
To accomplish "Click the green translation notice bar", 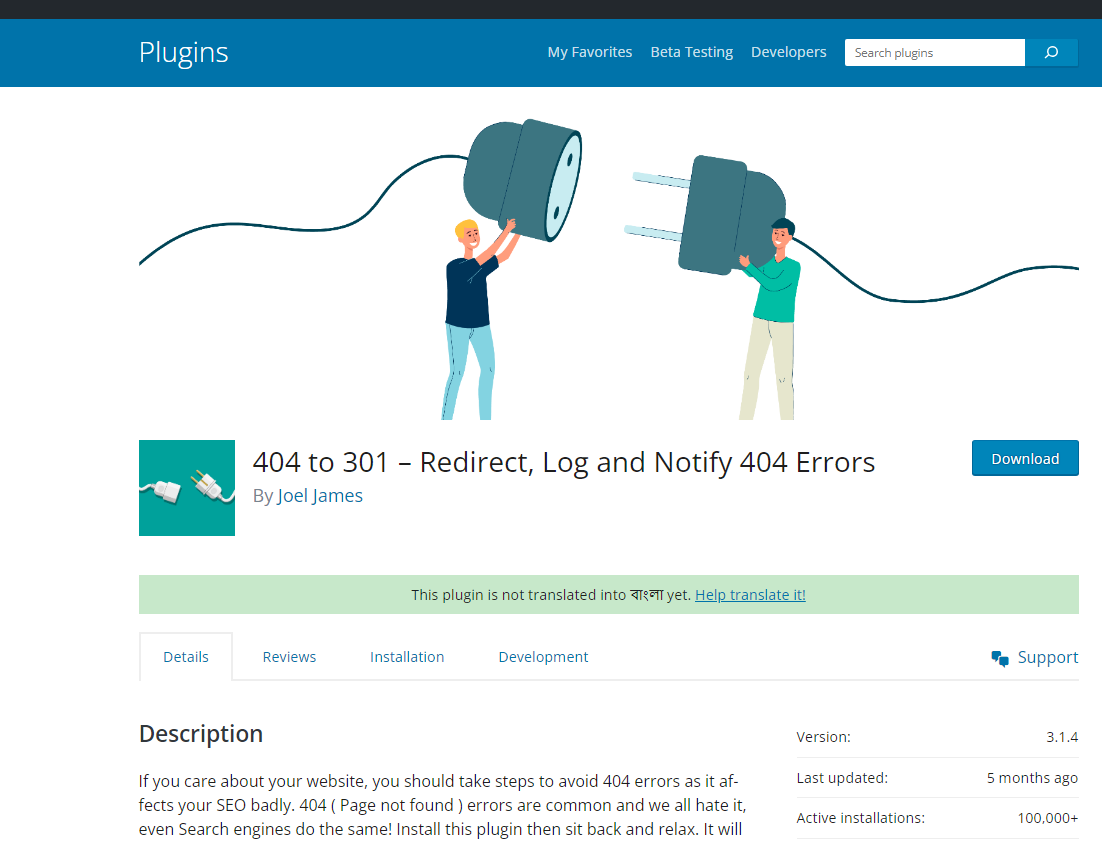I will (x=300, y=595).
